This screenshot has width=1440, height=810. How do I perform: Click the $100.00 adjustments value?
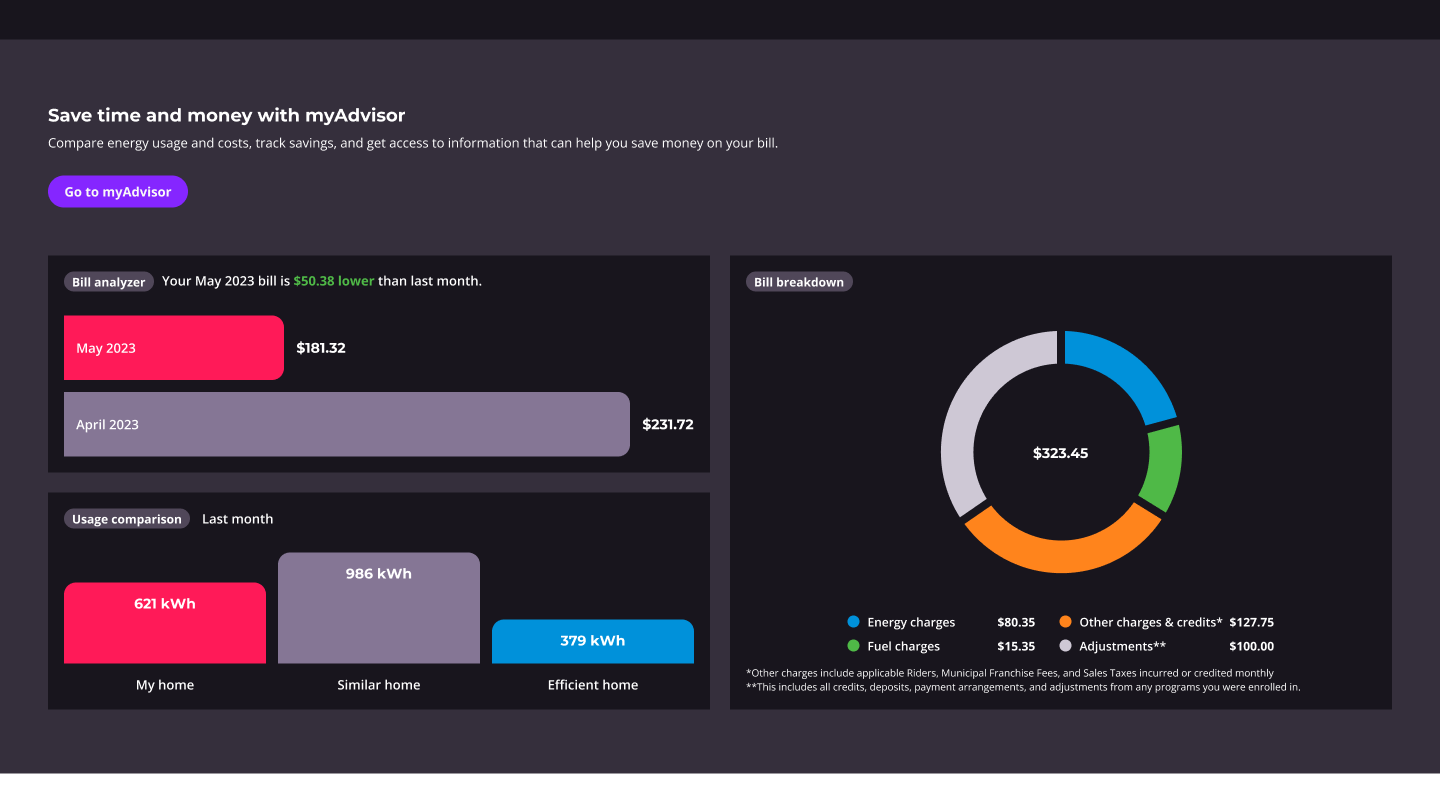[x=1251, y=646]
